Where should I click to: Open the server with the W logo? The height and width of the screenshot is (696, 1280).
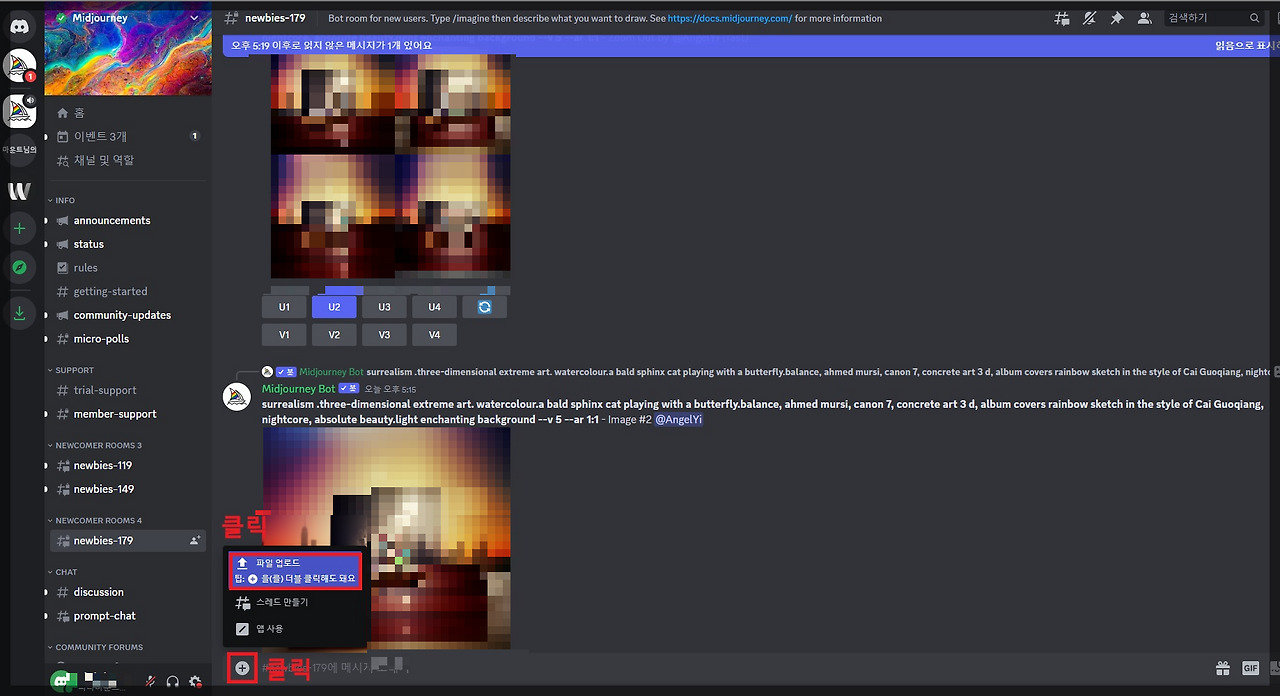(20, 190)
